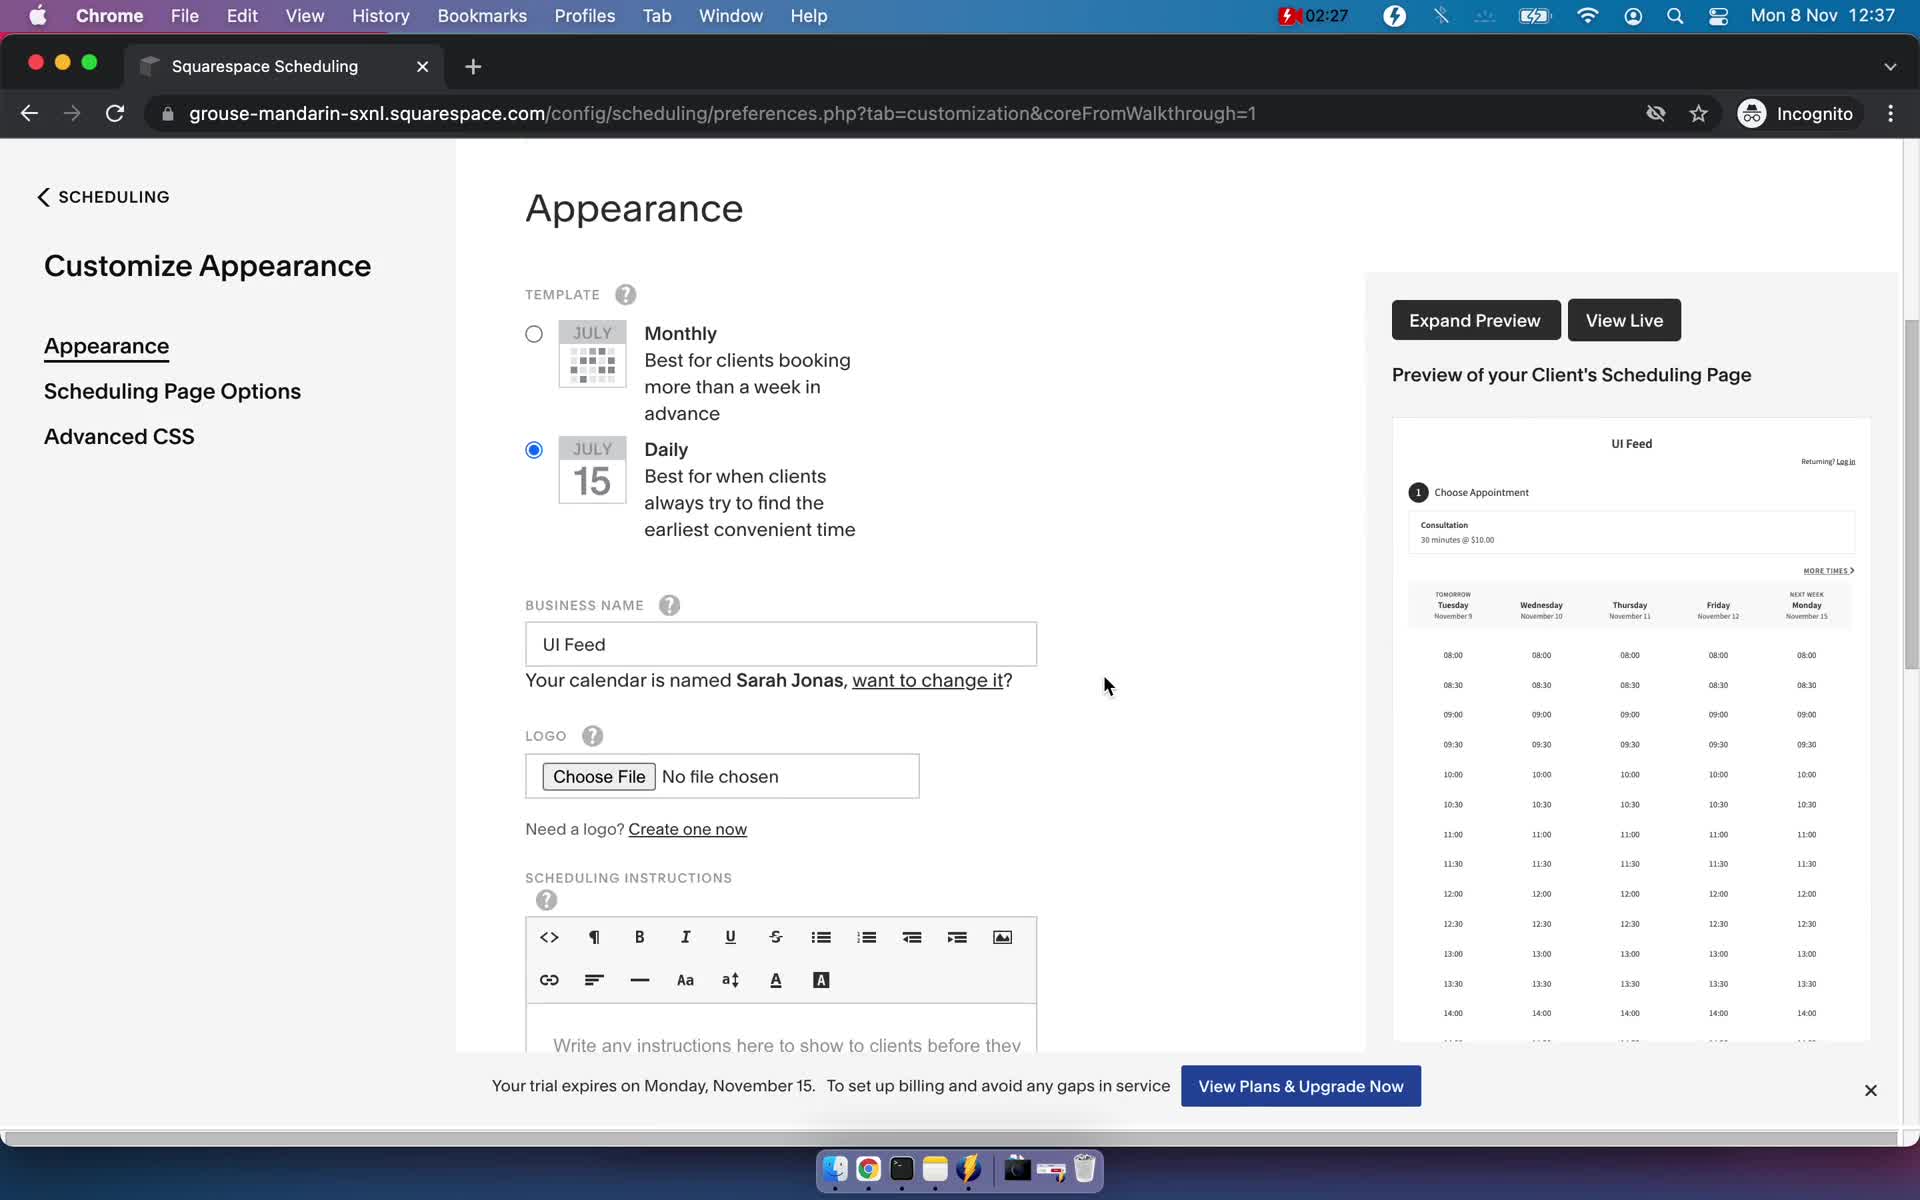
Task: Expand the preview with Expand Preview button
Action: tap(1475, 319)
